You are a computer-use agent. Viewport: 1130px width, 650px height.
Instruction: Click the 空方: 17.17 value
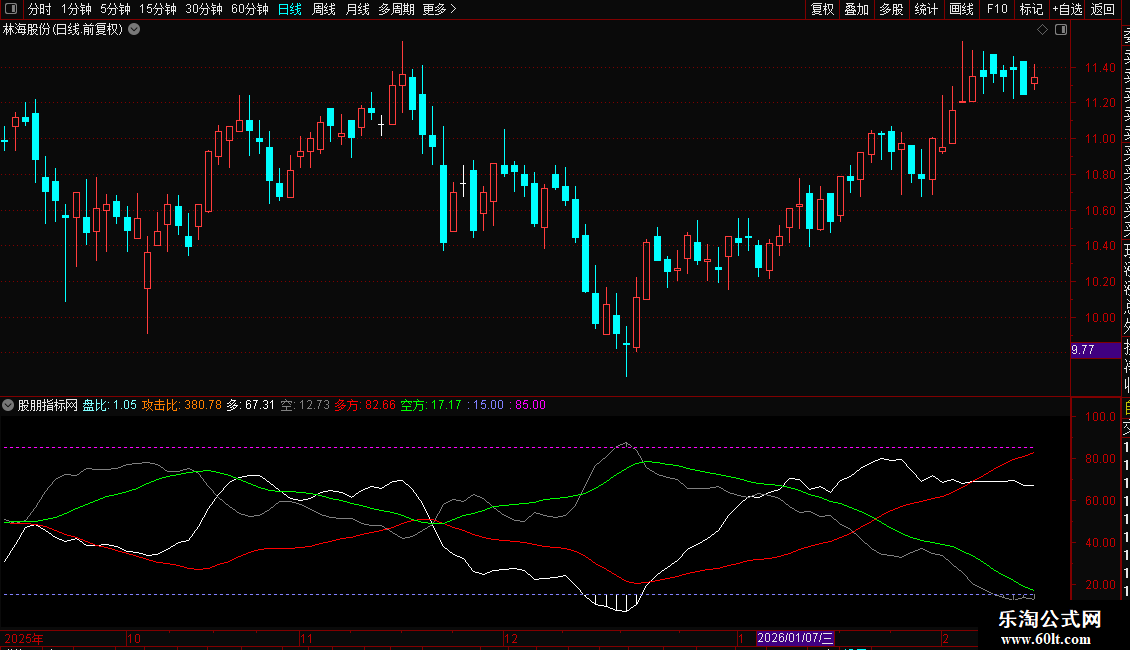pos(431,405)
